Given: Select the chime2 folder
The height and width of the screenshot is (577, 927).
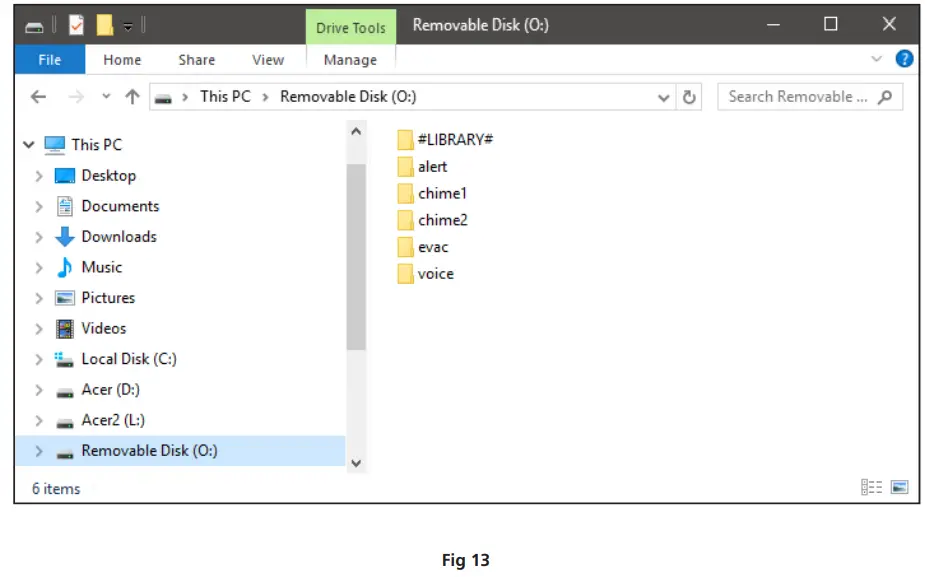Looking at the screenshot, I should click(x=433, y=220).
